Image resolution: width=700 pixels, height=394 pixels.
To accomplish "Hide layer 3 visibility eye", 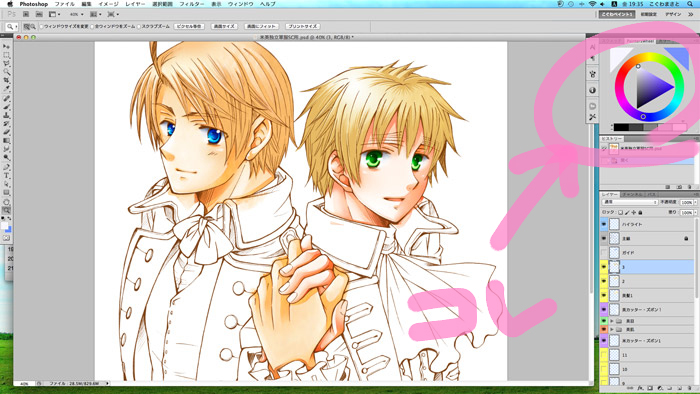I will [604, 267].
